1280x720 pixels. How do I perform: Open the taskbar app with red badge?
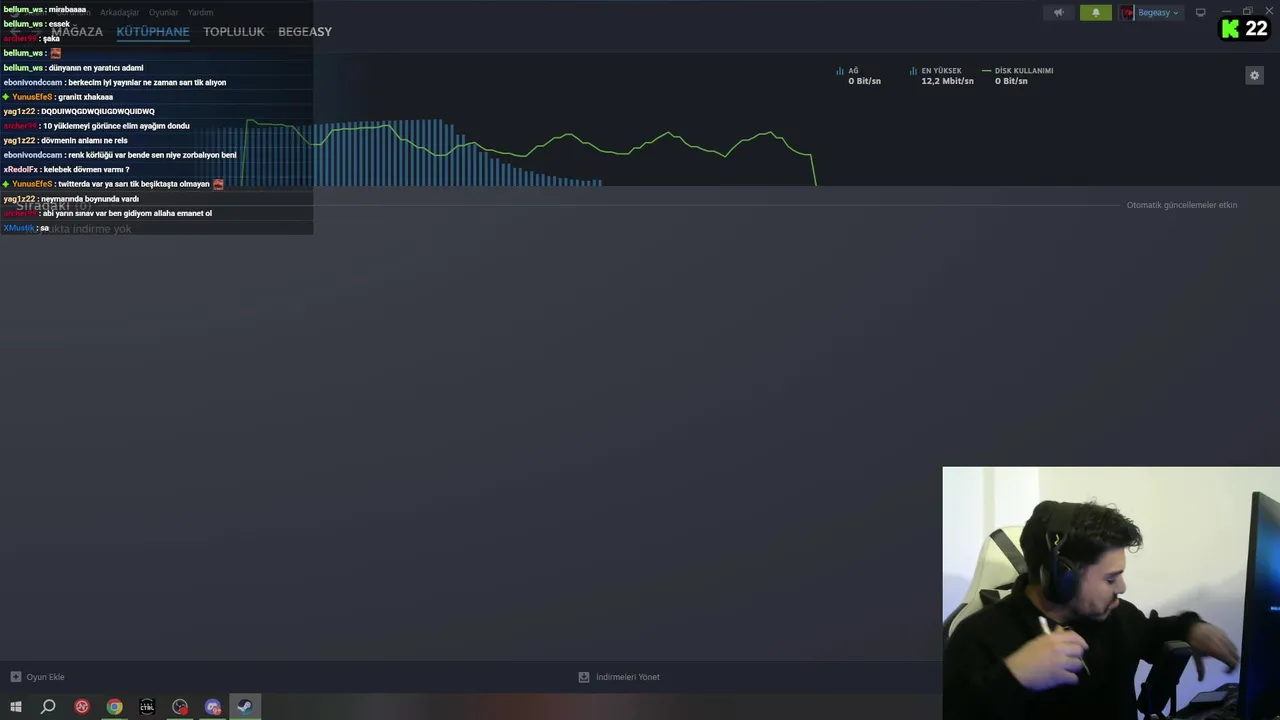click(x=180, y=707)
